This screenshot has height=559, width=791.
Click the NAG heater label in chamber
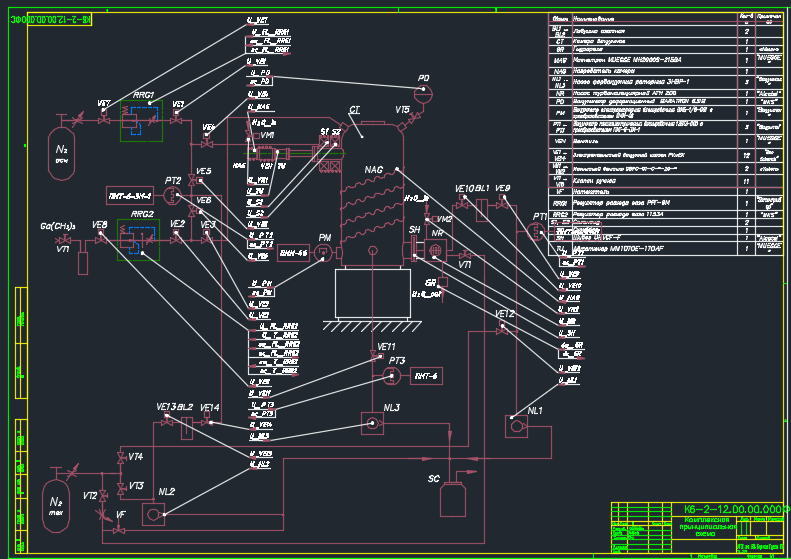[374, 170]
